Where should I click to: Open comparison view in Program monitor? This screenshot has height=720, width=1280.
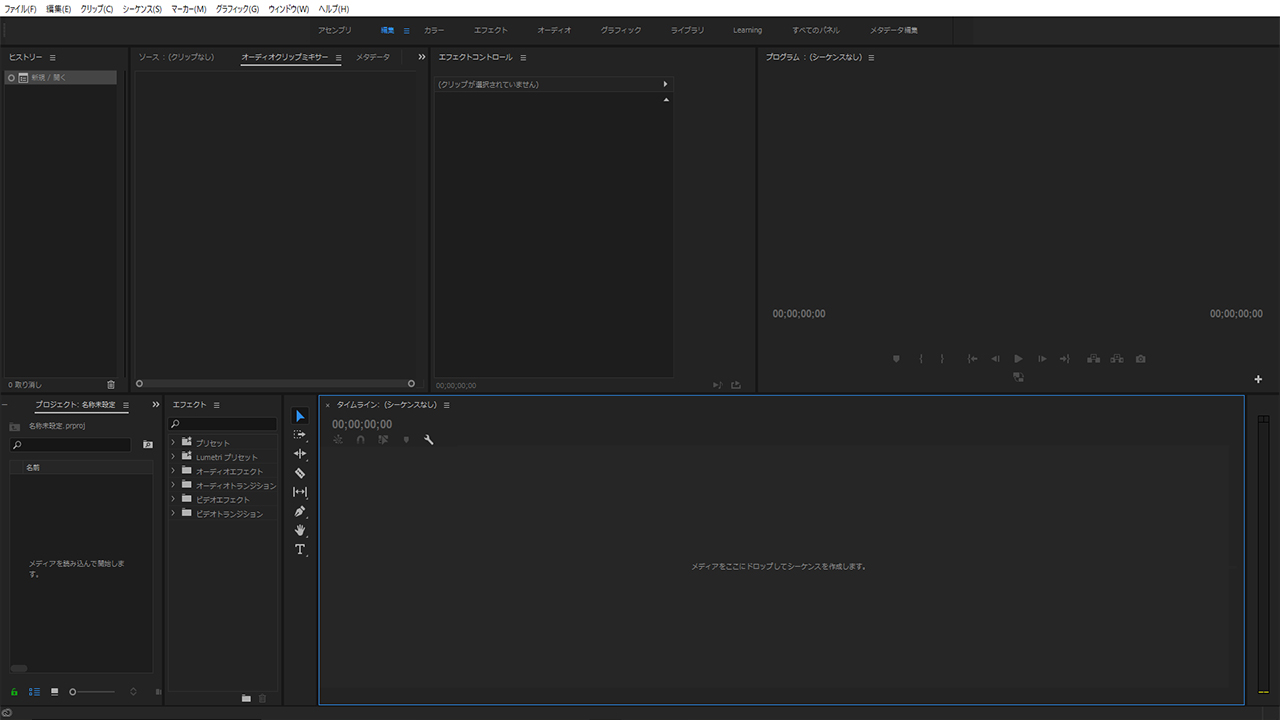tap(1018, 377)
